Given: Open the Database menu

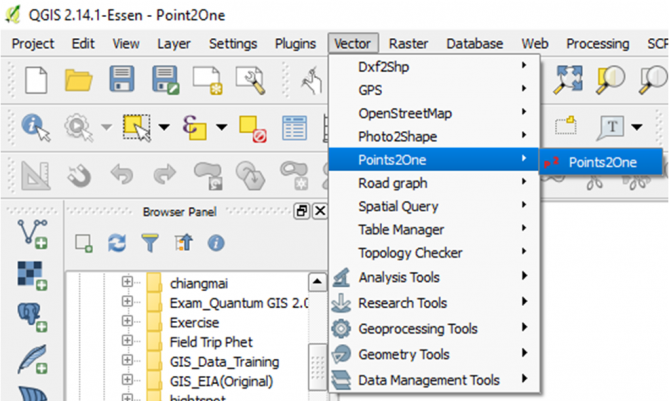Looking at the screenshot, I should 474,44.
